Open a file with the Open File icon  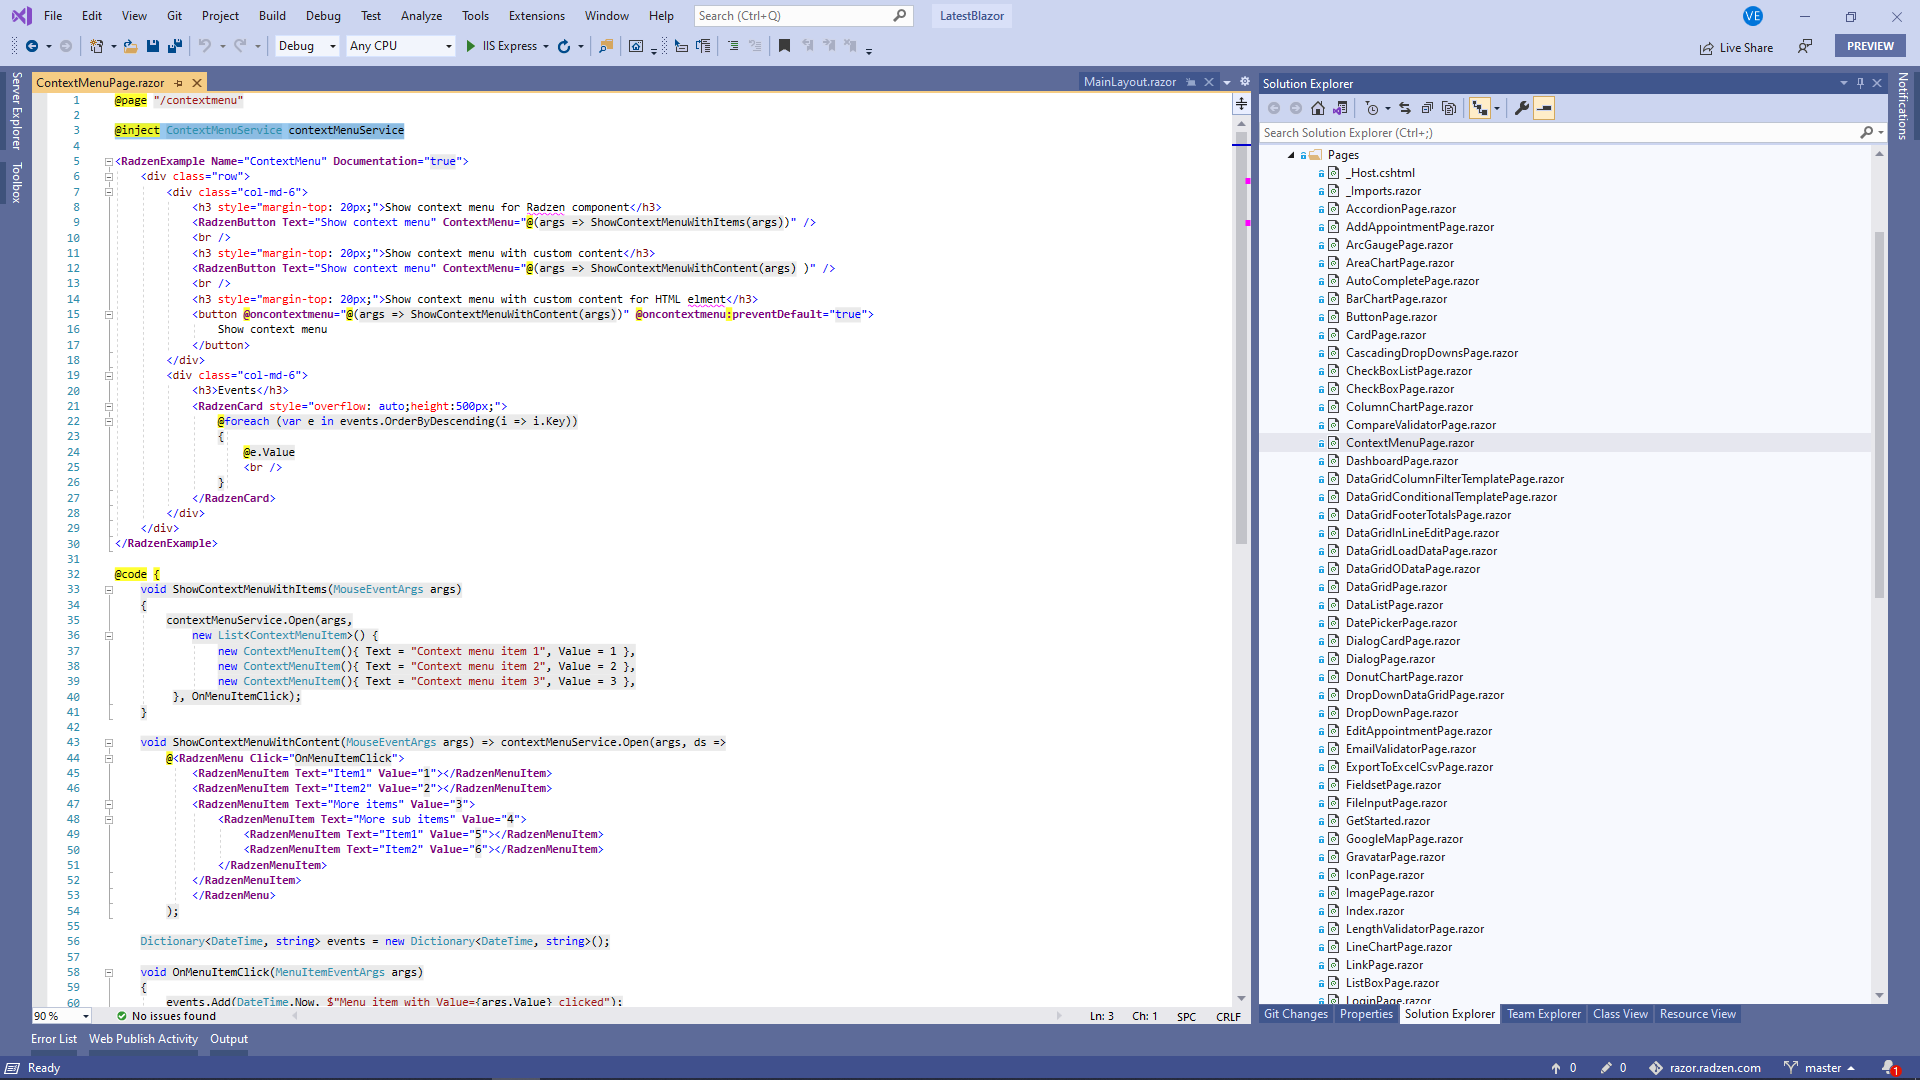[130, 46]
